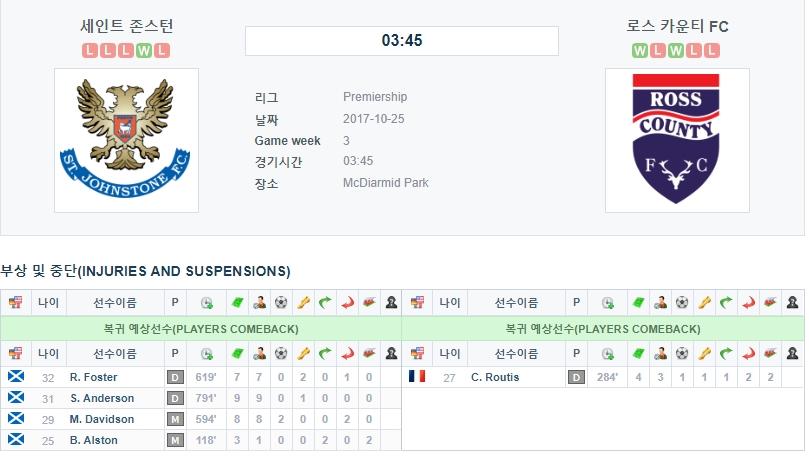Click the Ross County FC crest image
809x456 pixels.
coord(677,140)
